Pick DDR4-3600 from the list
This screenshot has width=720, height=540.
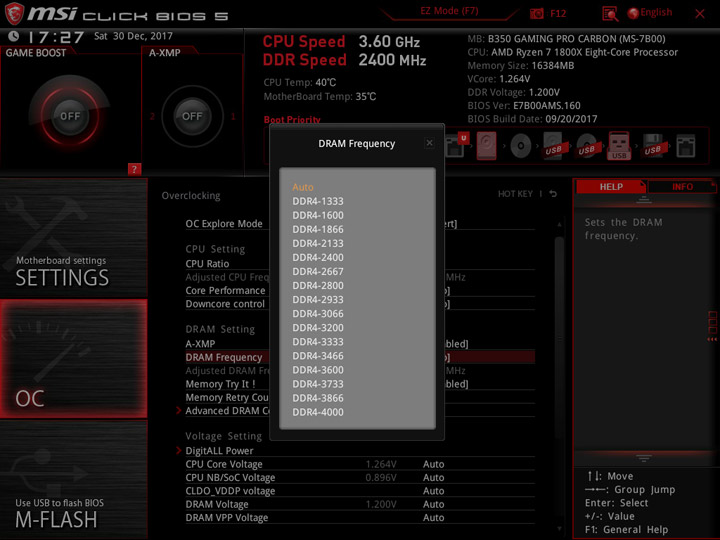click(x=318, y=370)
